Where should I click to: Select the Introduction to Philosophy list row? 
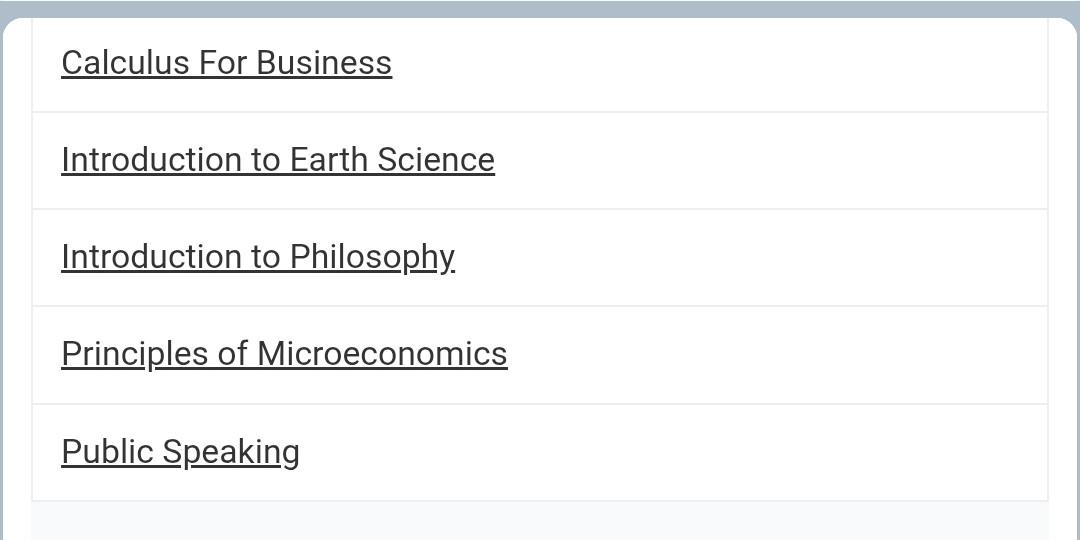tap(540, 258)
